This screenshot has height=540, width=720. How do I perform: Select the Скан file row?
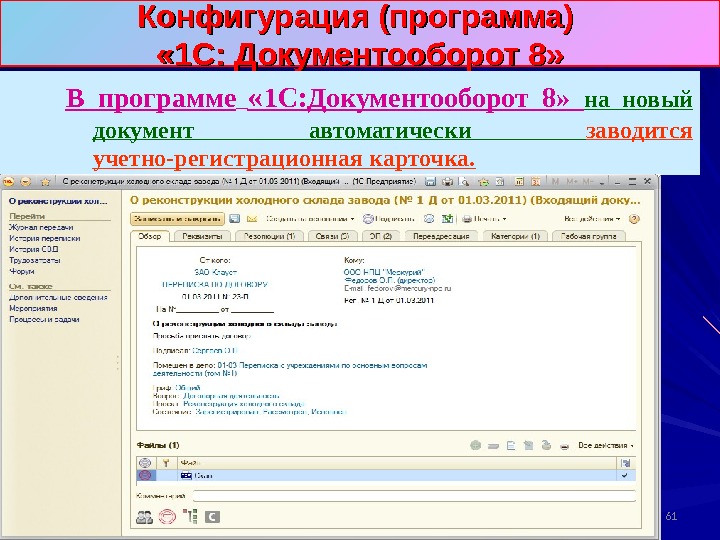coord(386,476)
